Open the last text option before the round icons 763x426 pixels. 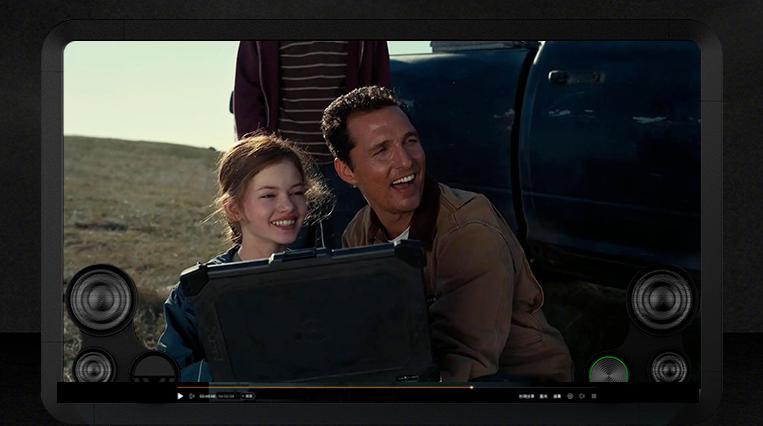click(557, 396)
